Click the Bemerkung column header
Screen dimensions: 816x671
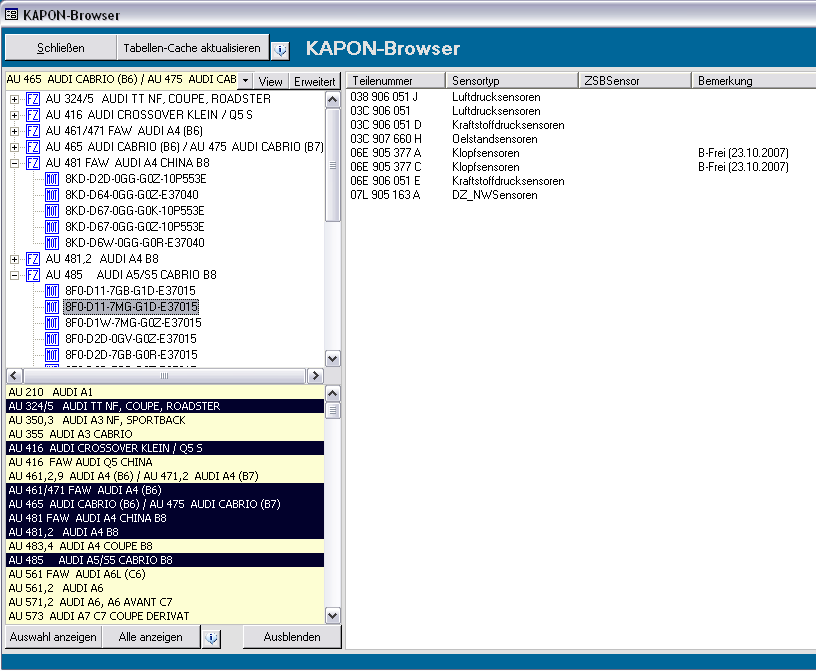coord(754,81)
